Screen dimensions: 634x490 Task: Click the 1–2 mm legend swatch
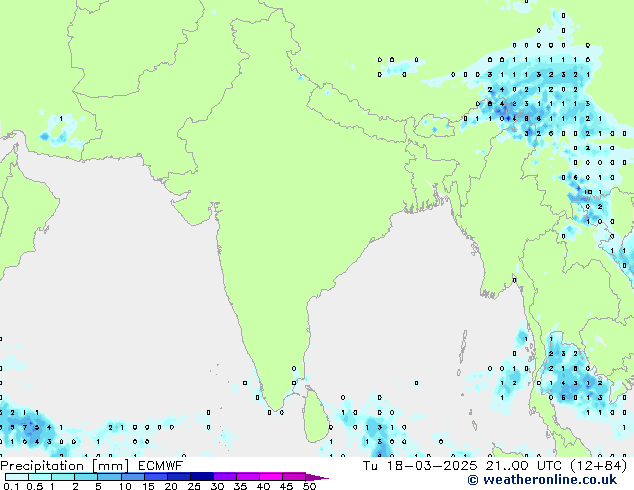(x=63, y=477)
